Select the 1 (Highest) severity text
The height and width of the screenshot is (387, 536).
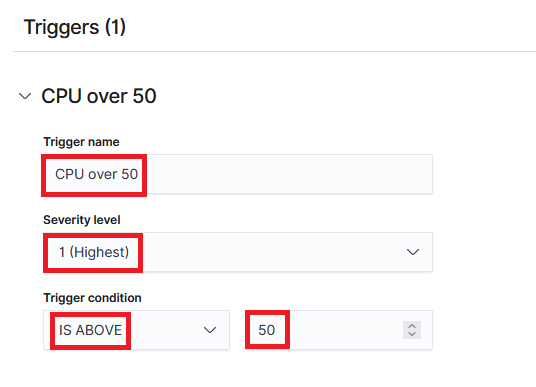94,252
